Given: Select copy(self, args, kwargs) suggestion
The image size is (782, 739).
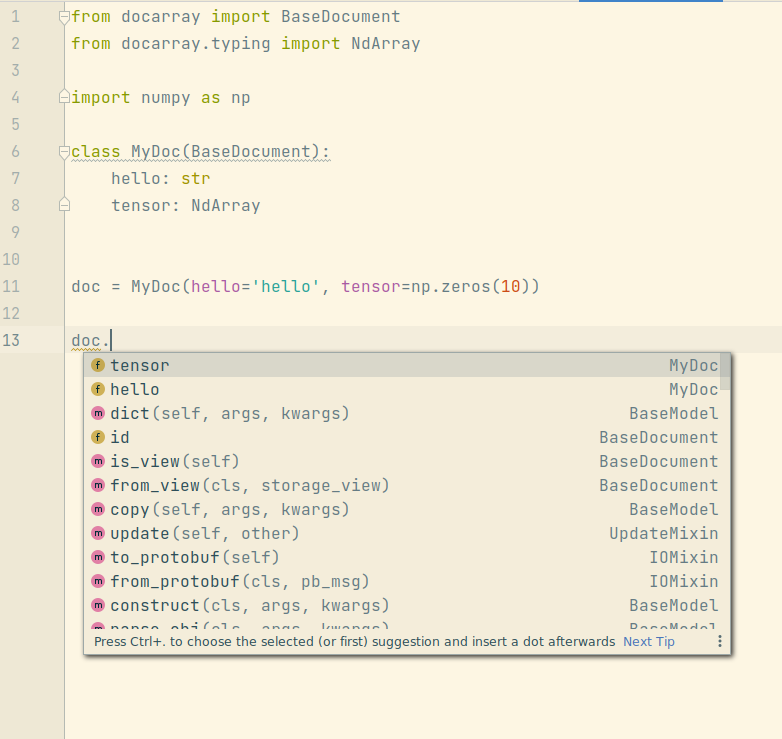Looking at the screenshot, I should [406, 509].
